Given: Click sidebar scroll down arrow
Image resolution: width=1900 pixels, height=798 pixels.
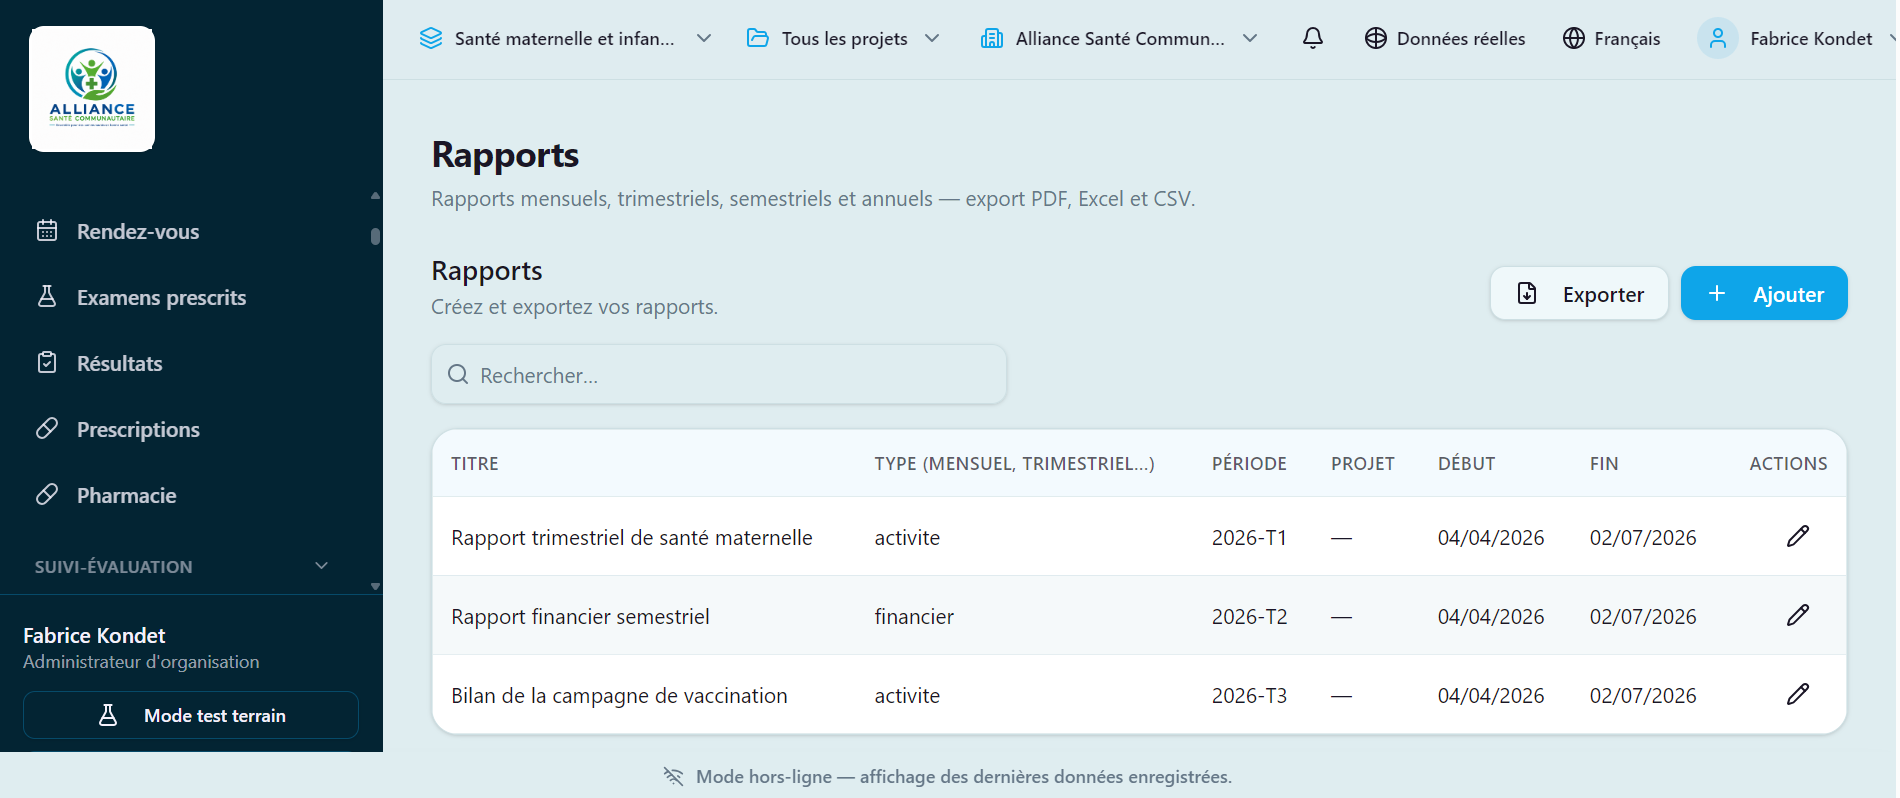Looking at the screenshot, I should 375,586.
